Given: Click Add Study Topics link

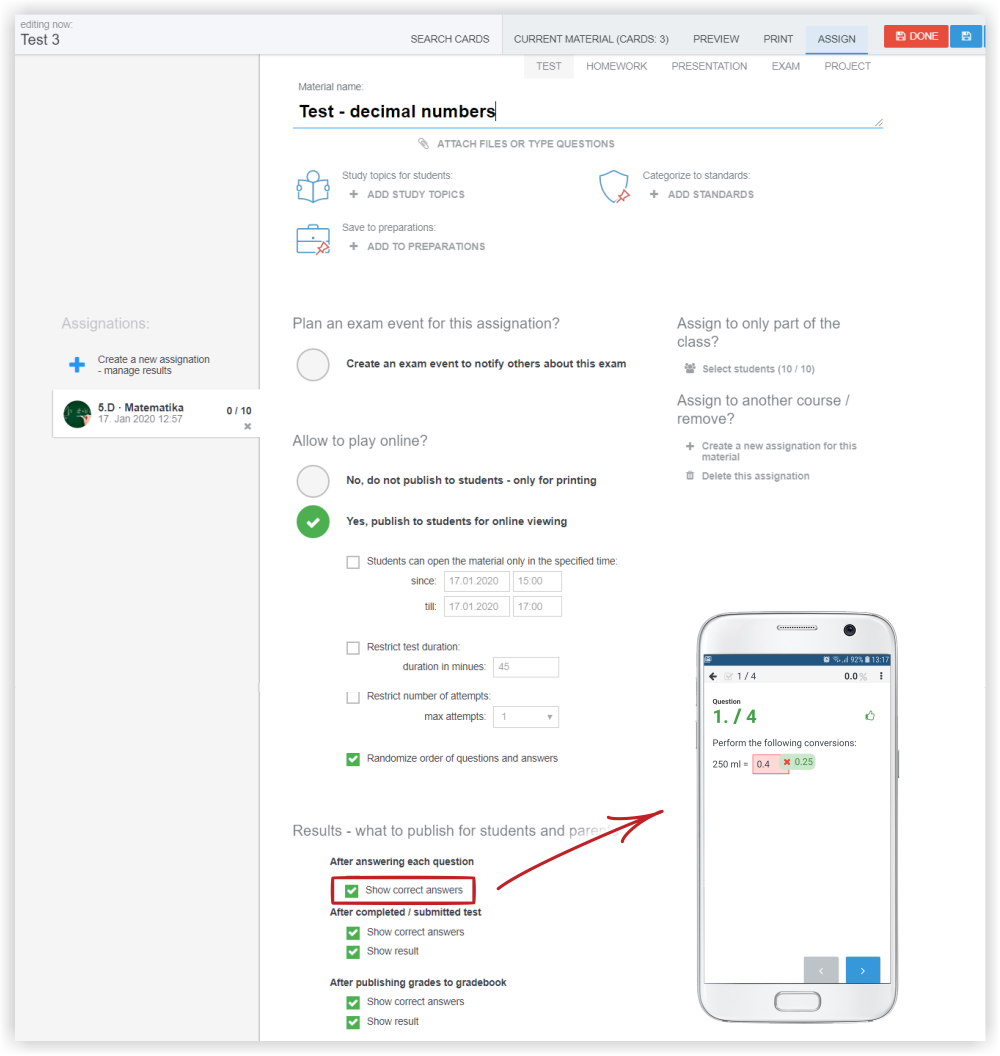Looking at the screenshot, I should tap(415, 194).
